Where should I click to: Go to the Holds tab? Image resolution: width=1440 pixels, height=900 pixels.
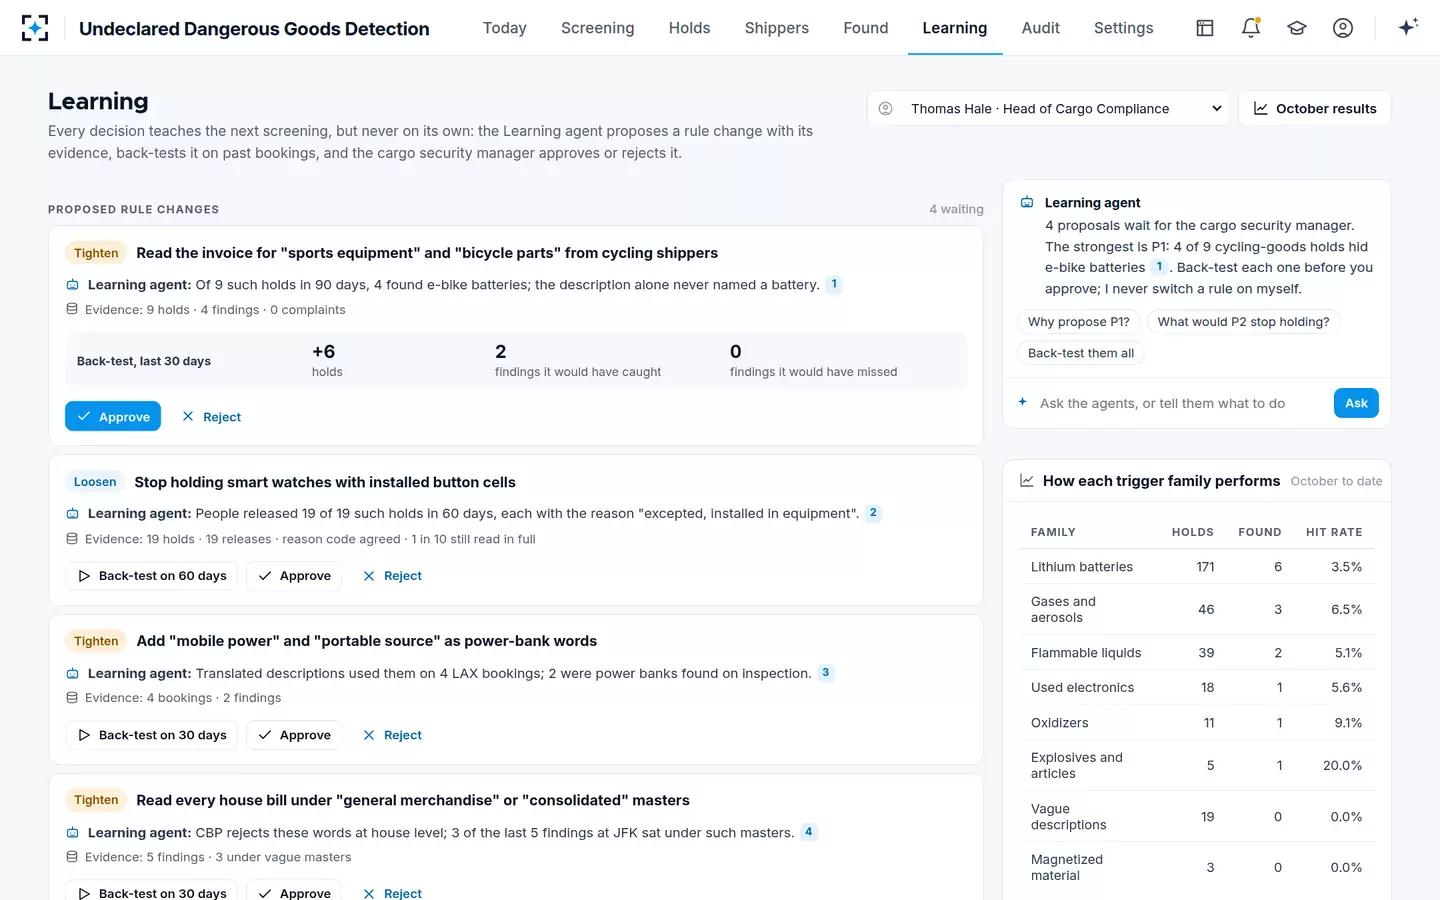pyautogui.click(x=689, y=28)
